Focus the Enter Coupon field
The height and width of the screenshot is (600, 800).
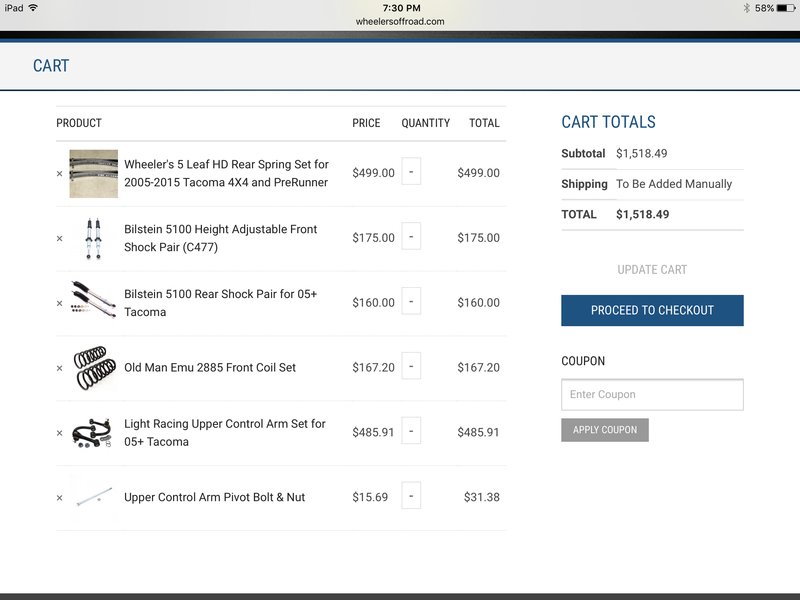652,394
